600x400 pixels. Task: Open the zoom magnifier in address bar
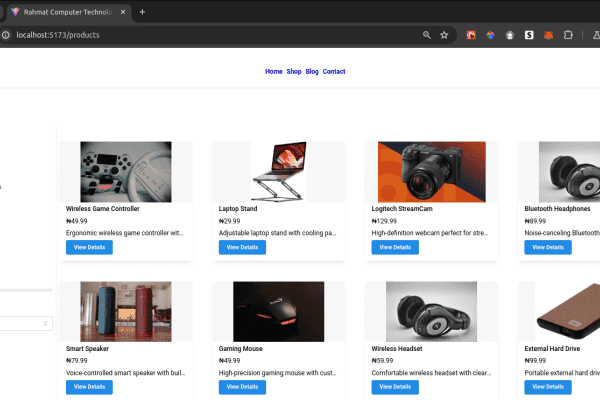427,35
